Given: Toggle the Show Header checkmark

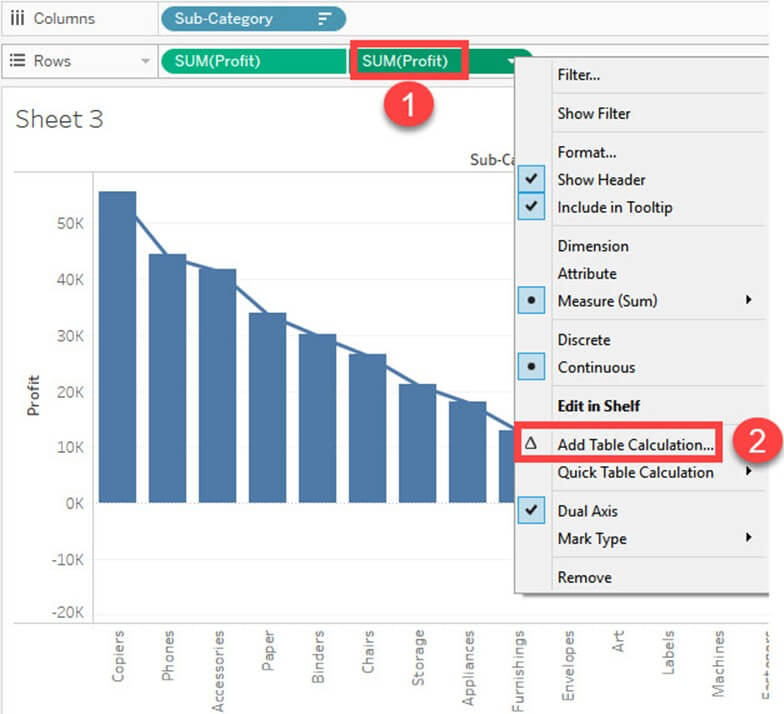Looking at the screenshot, I should pyautogui.click(x=531, y=180).
